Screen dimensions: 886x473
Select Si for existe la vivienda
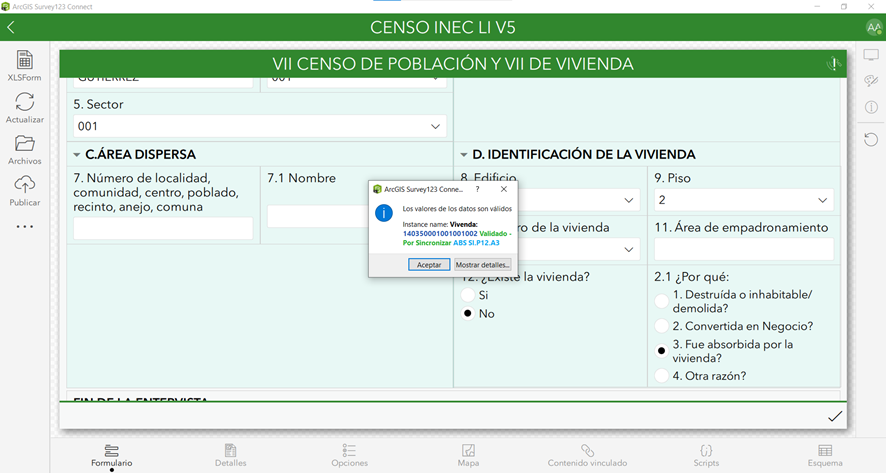[467, 295]
